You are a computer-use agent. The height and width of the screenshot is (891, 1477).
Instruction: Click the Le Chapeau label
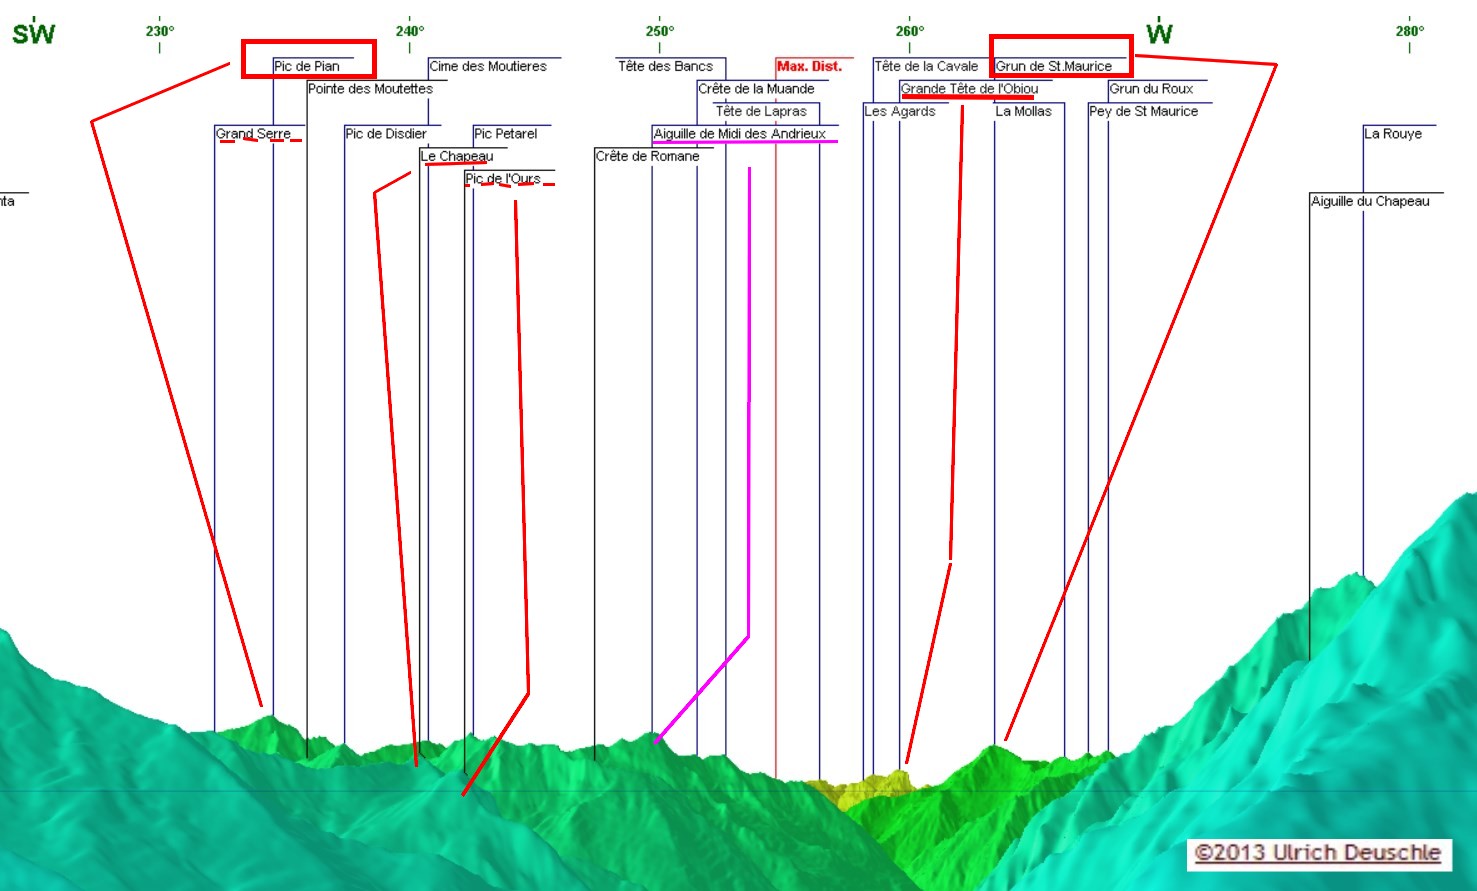(x=457, y=156)
